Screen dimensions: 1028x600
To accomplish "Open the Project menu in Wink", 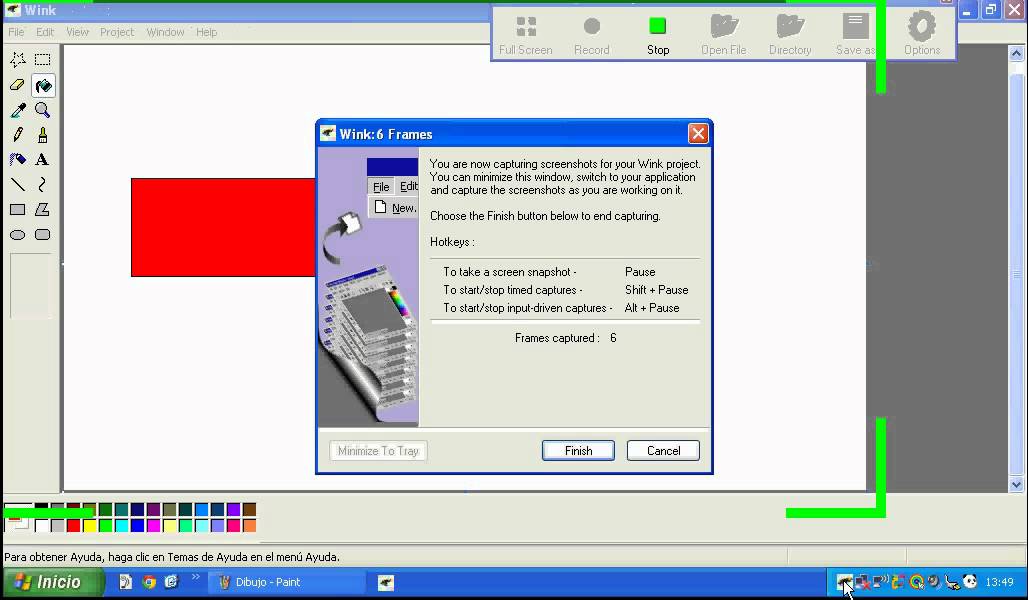I will tap(117, 32).
